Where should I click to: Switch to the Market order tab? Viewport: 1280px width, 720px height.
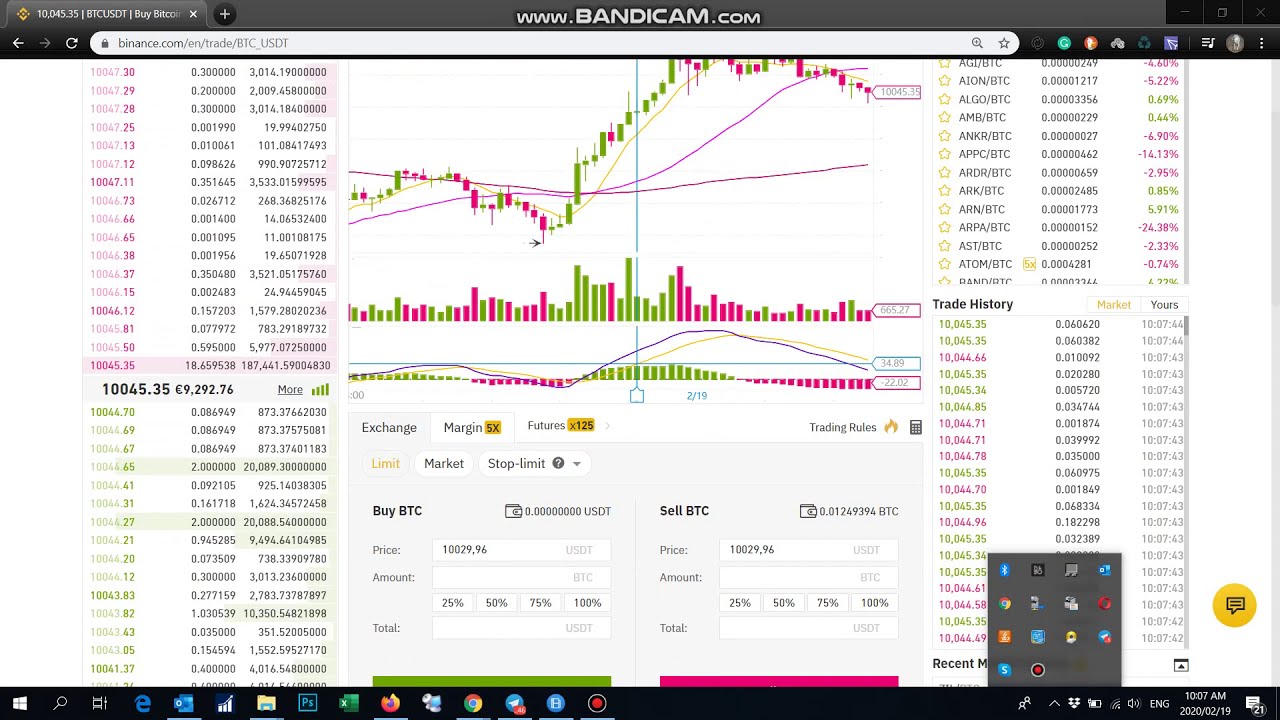coord(444,463)
